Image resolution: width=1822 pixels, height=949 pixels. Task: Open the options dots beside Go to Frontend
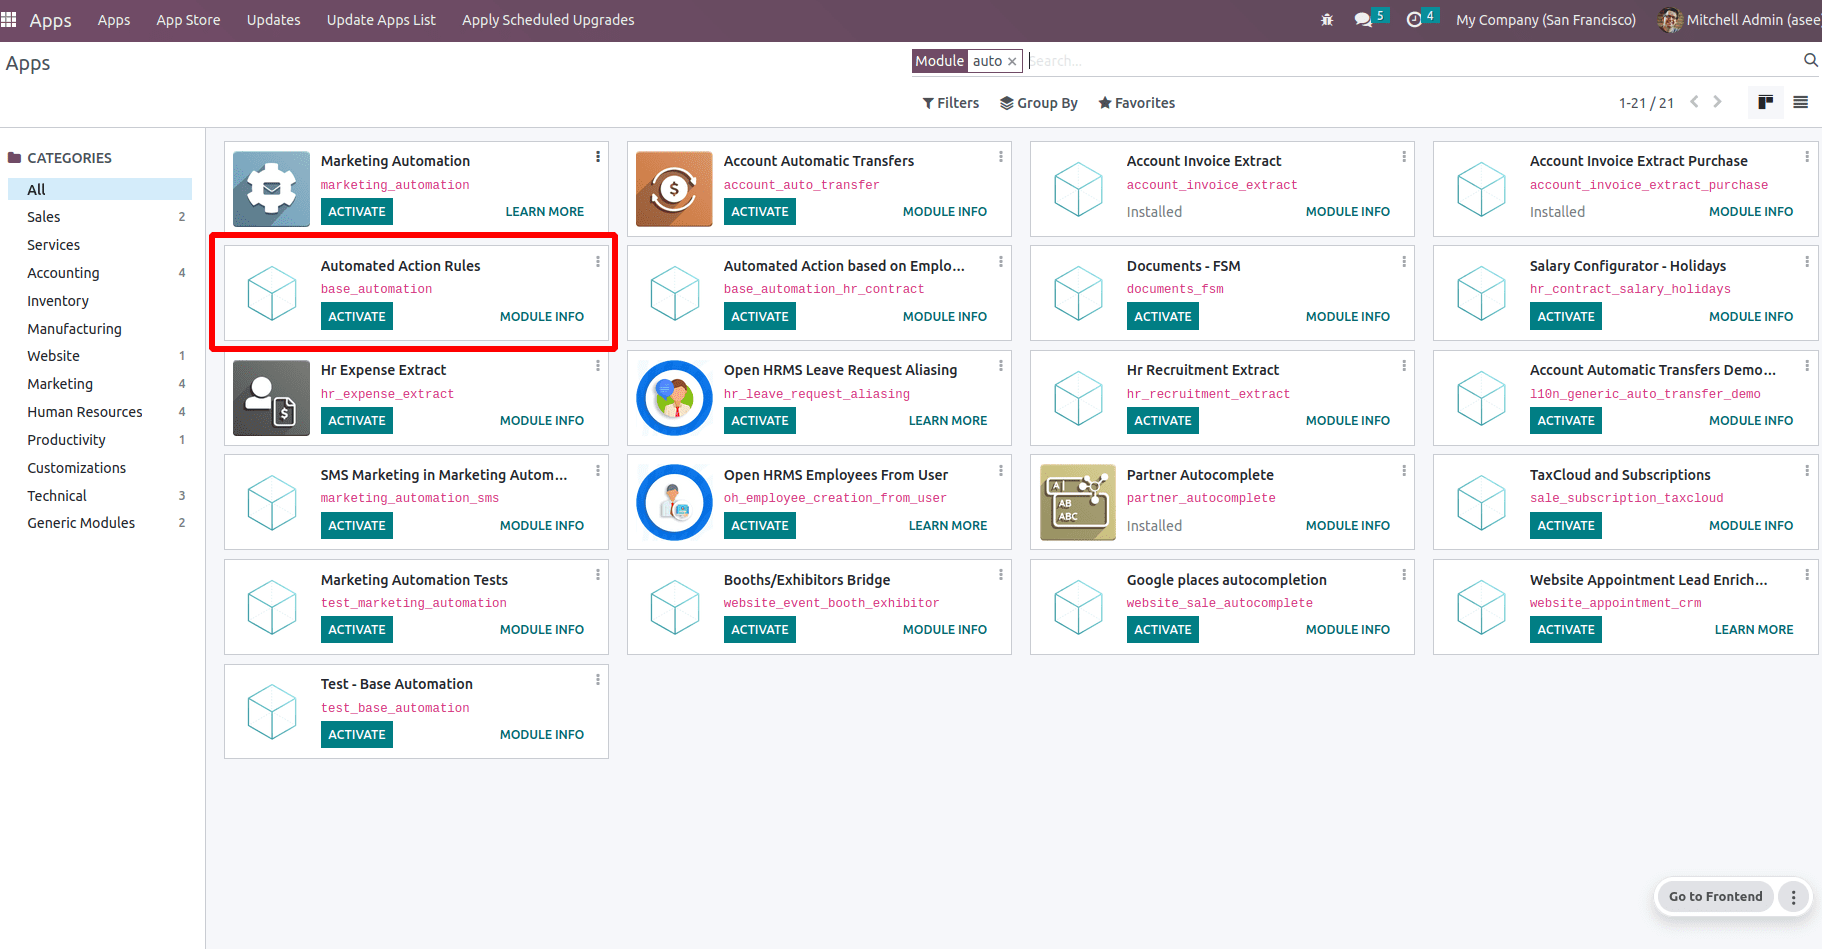click(x=1794, y=897)
